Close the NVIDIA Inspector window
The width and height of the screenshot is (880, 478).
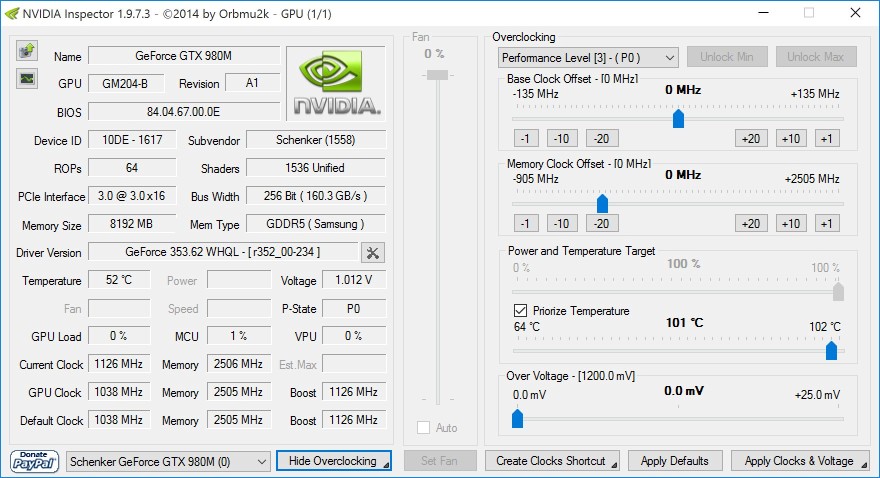coord(855,13)
